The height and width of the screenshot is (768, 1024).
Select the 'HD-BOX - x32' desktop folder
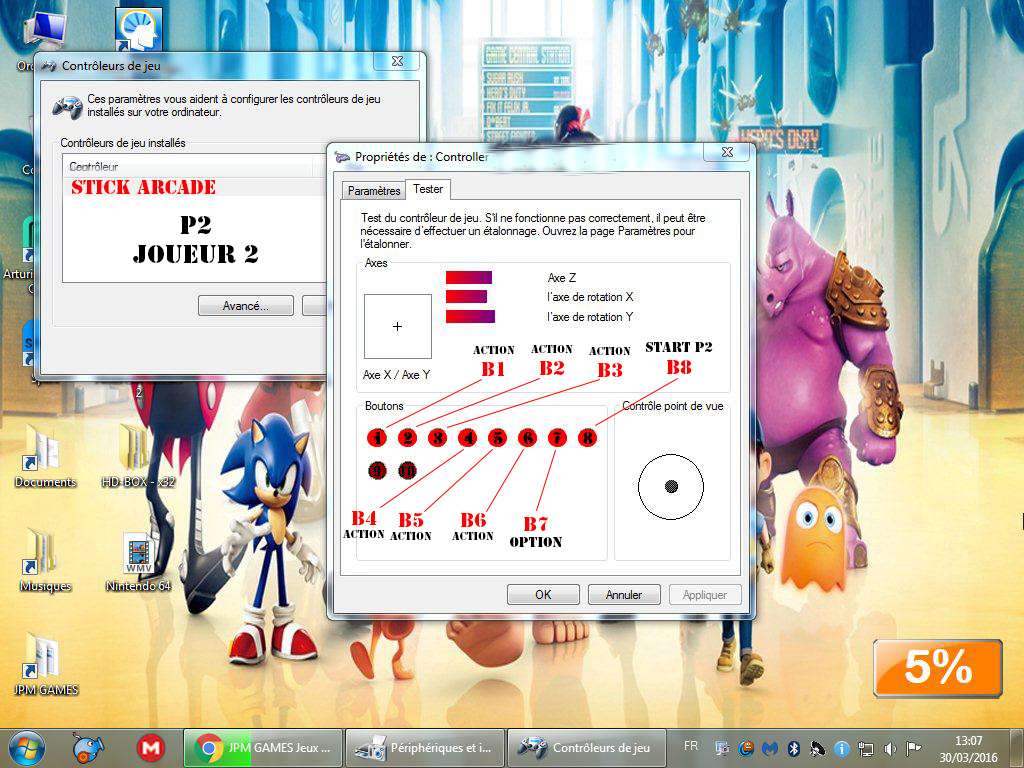click(138, 456)
